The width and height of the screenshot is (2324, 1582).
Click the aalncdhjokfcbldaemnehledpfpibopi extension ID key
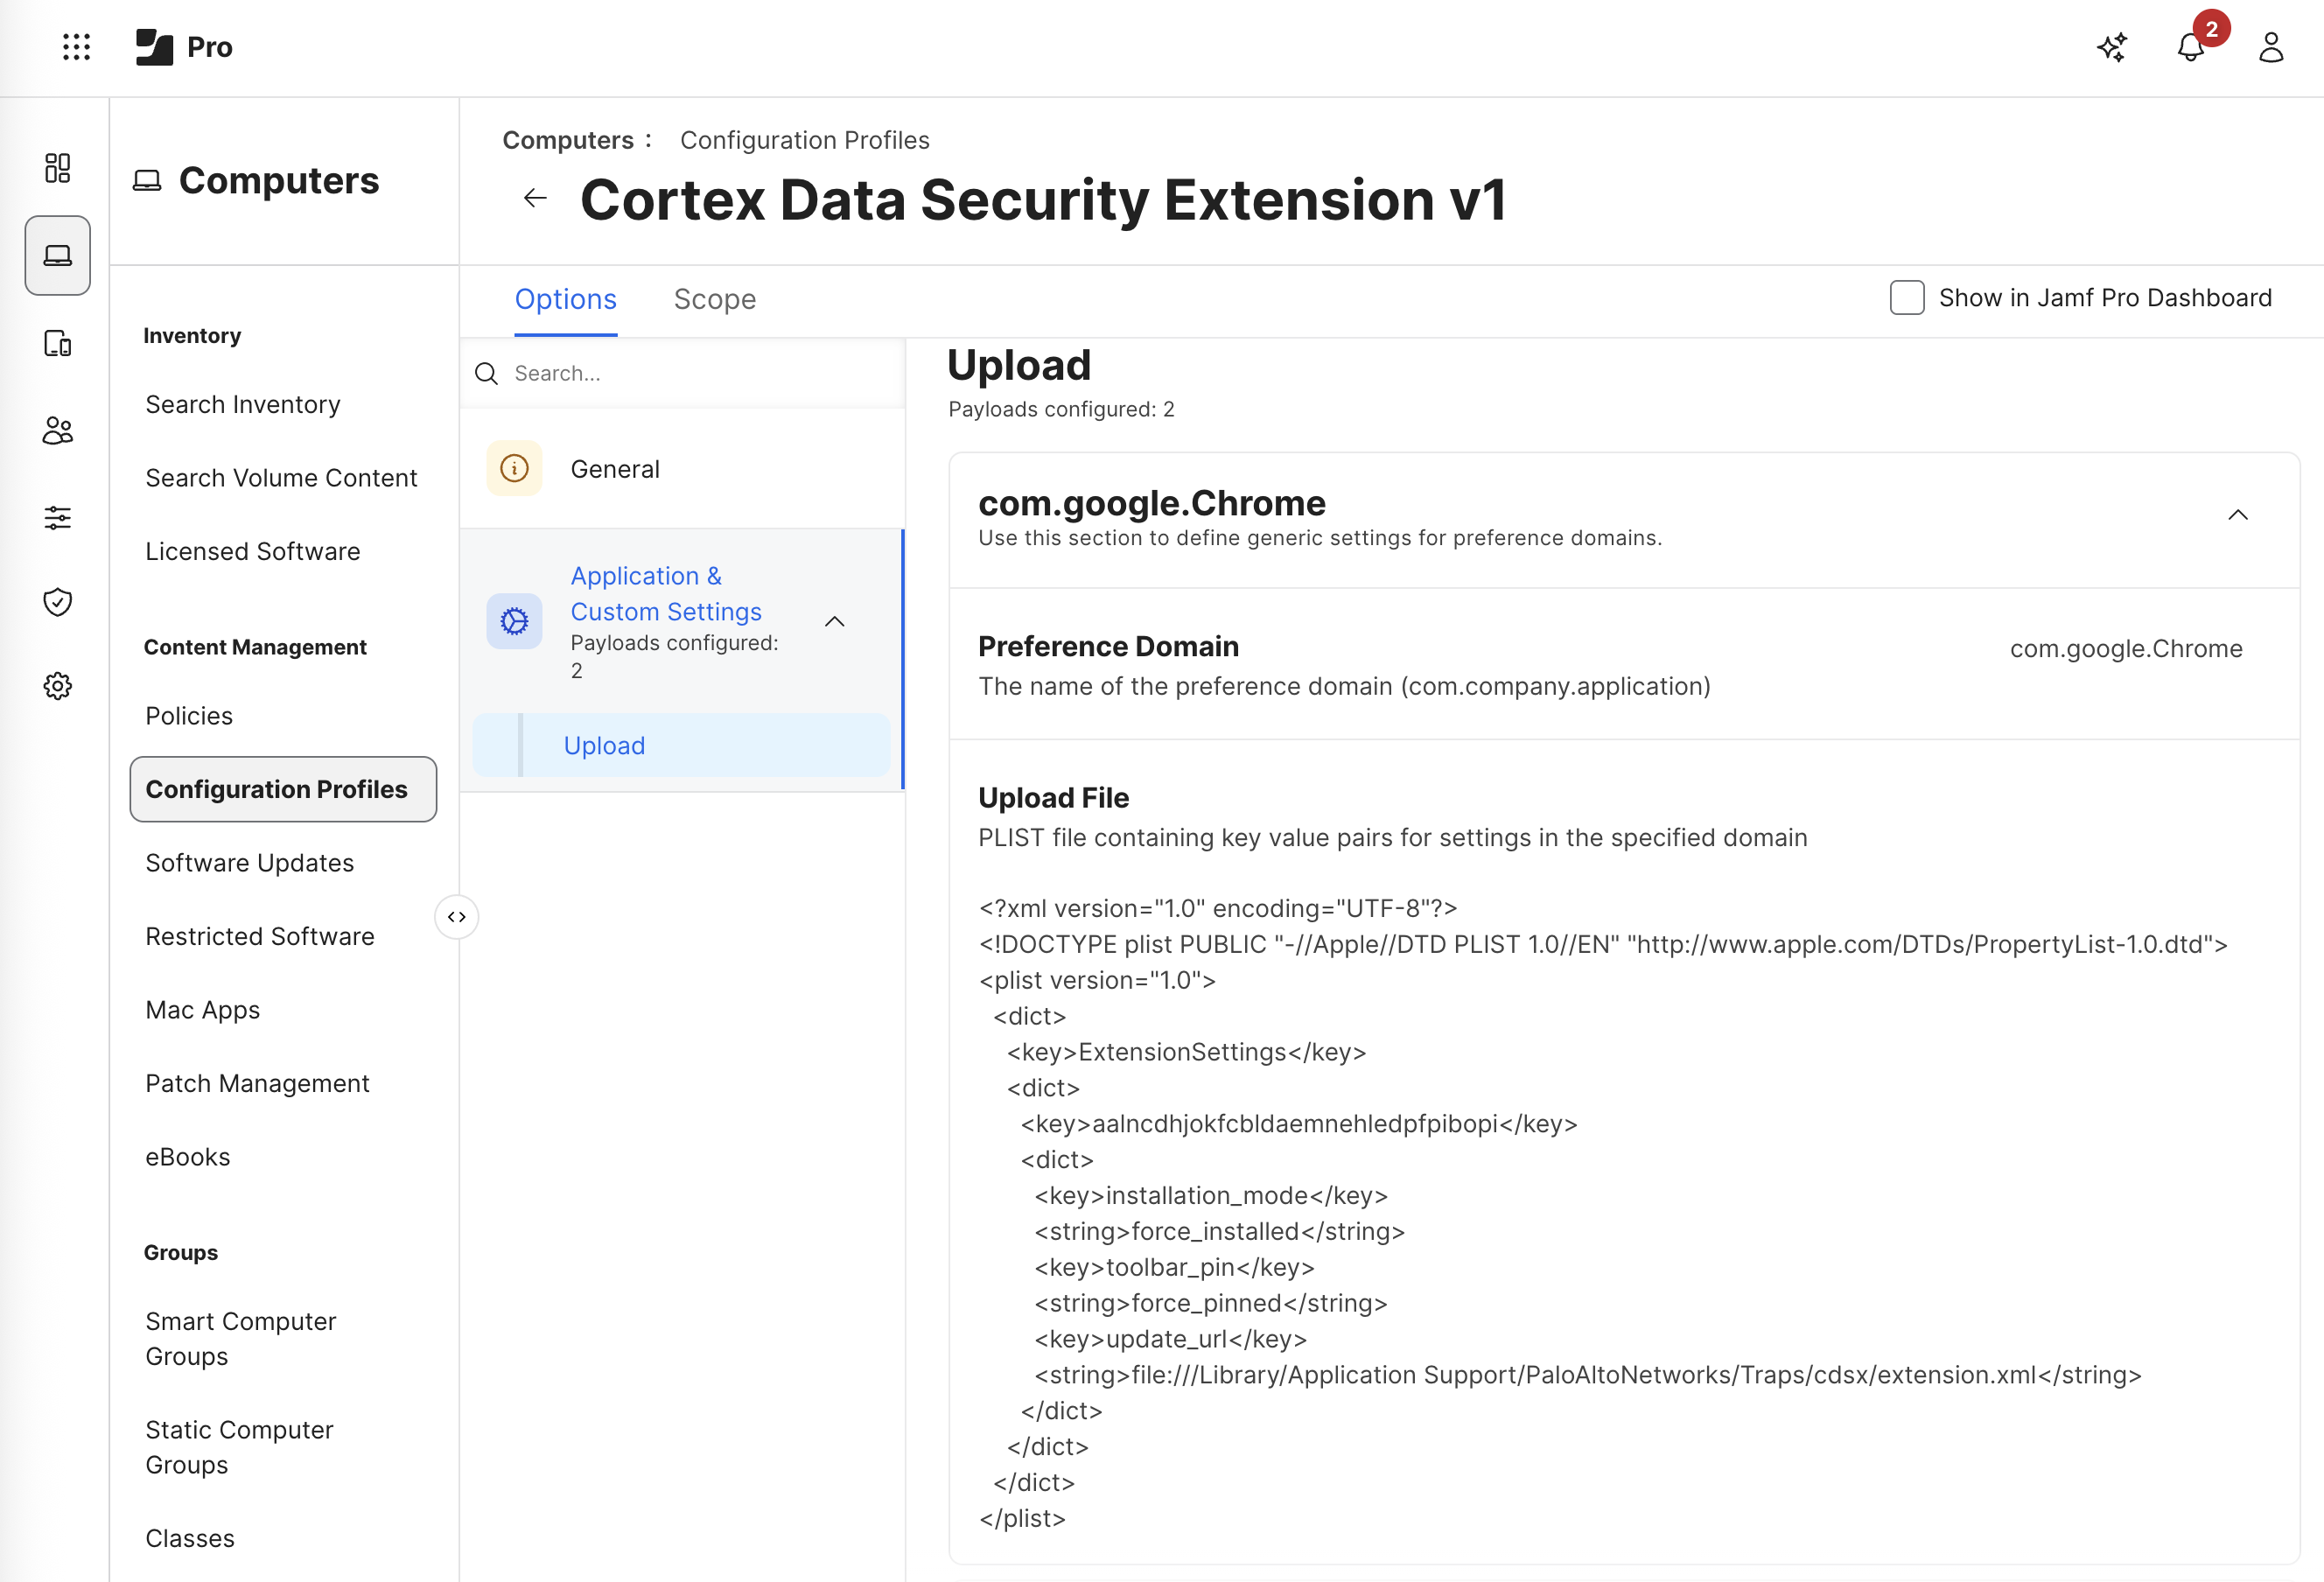click(1299, 1125)
